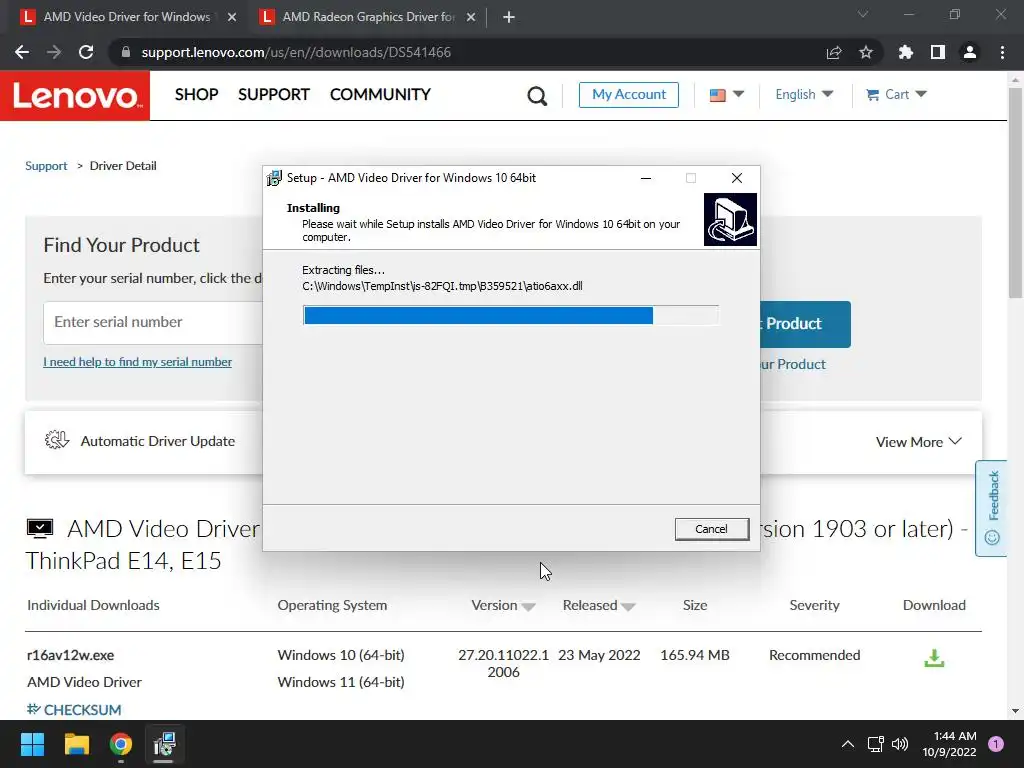
Task: Open the SUPPORT menu
Action: click(274, 95)
